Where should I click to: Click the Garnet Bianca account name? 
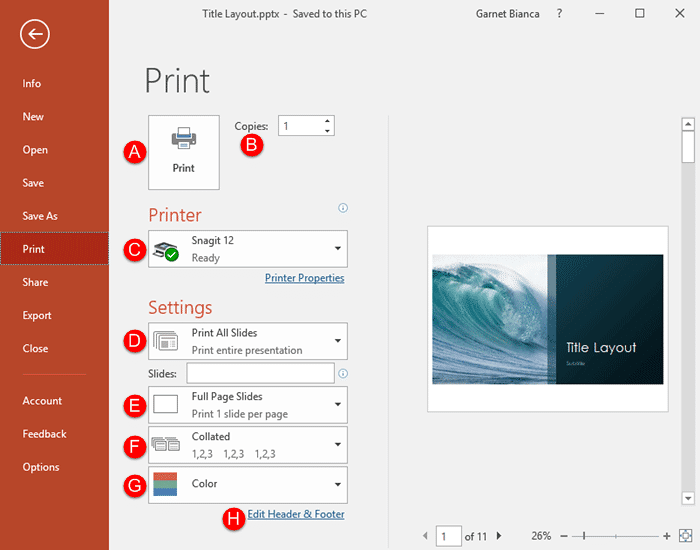(x=508, y=14)
